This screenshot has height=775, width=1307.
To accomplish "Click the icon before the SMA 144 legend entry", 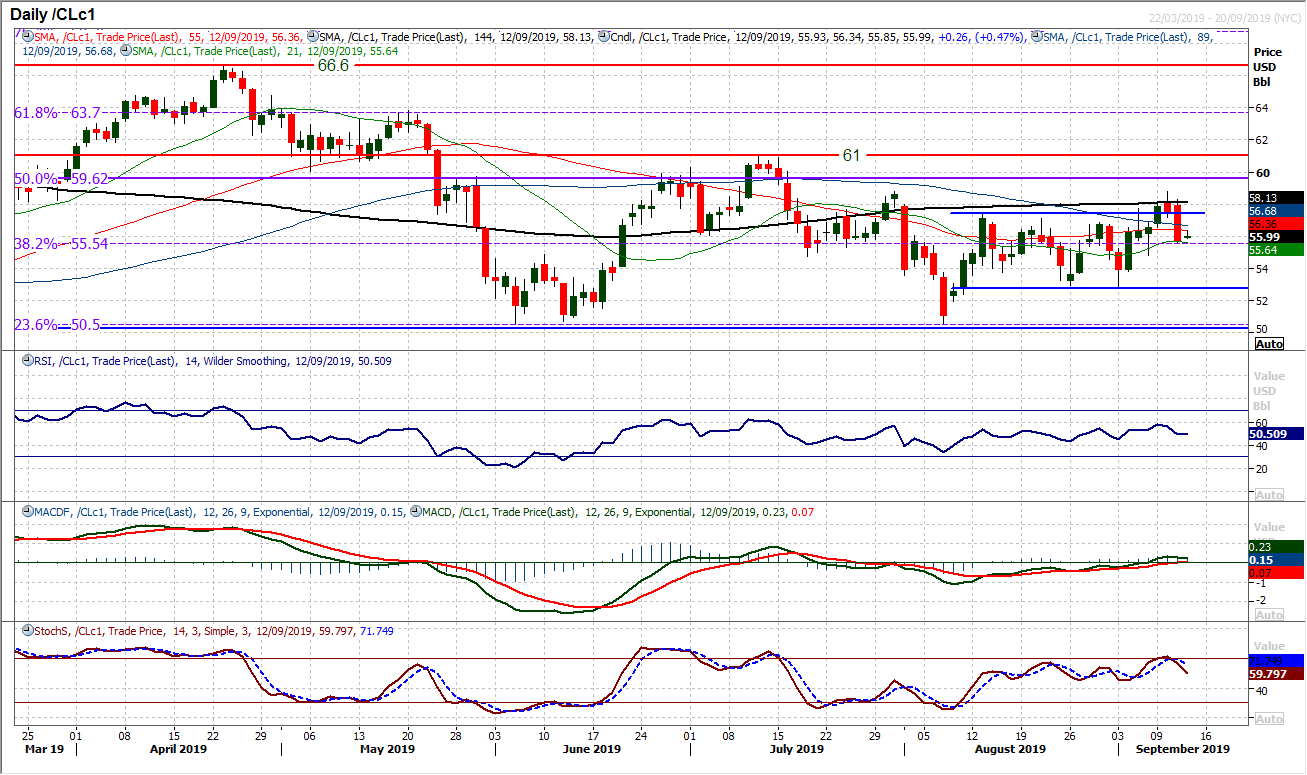I will pyautogui.click(x=315, y=37).
